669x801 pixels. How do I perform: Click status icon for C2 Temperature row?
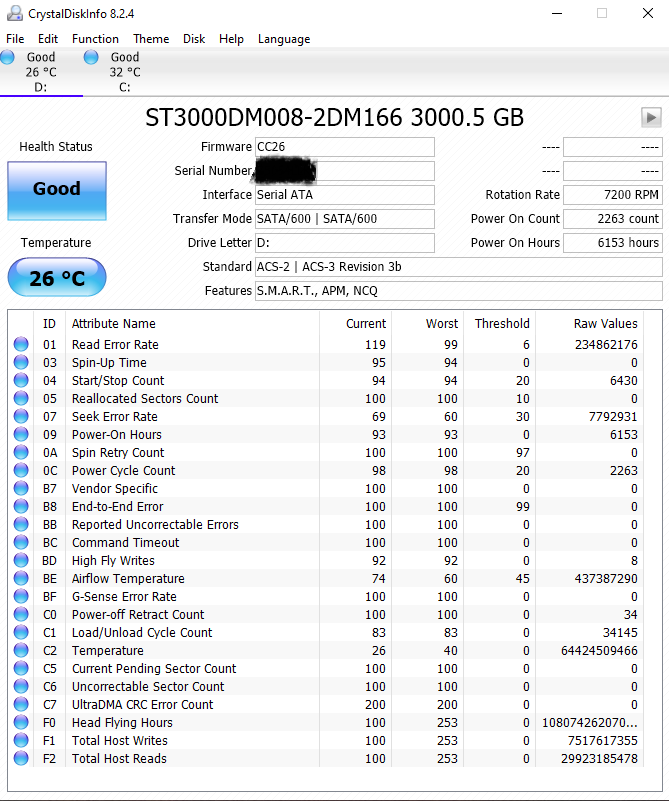click(x=21, y=650)
